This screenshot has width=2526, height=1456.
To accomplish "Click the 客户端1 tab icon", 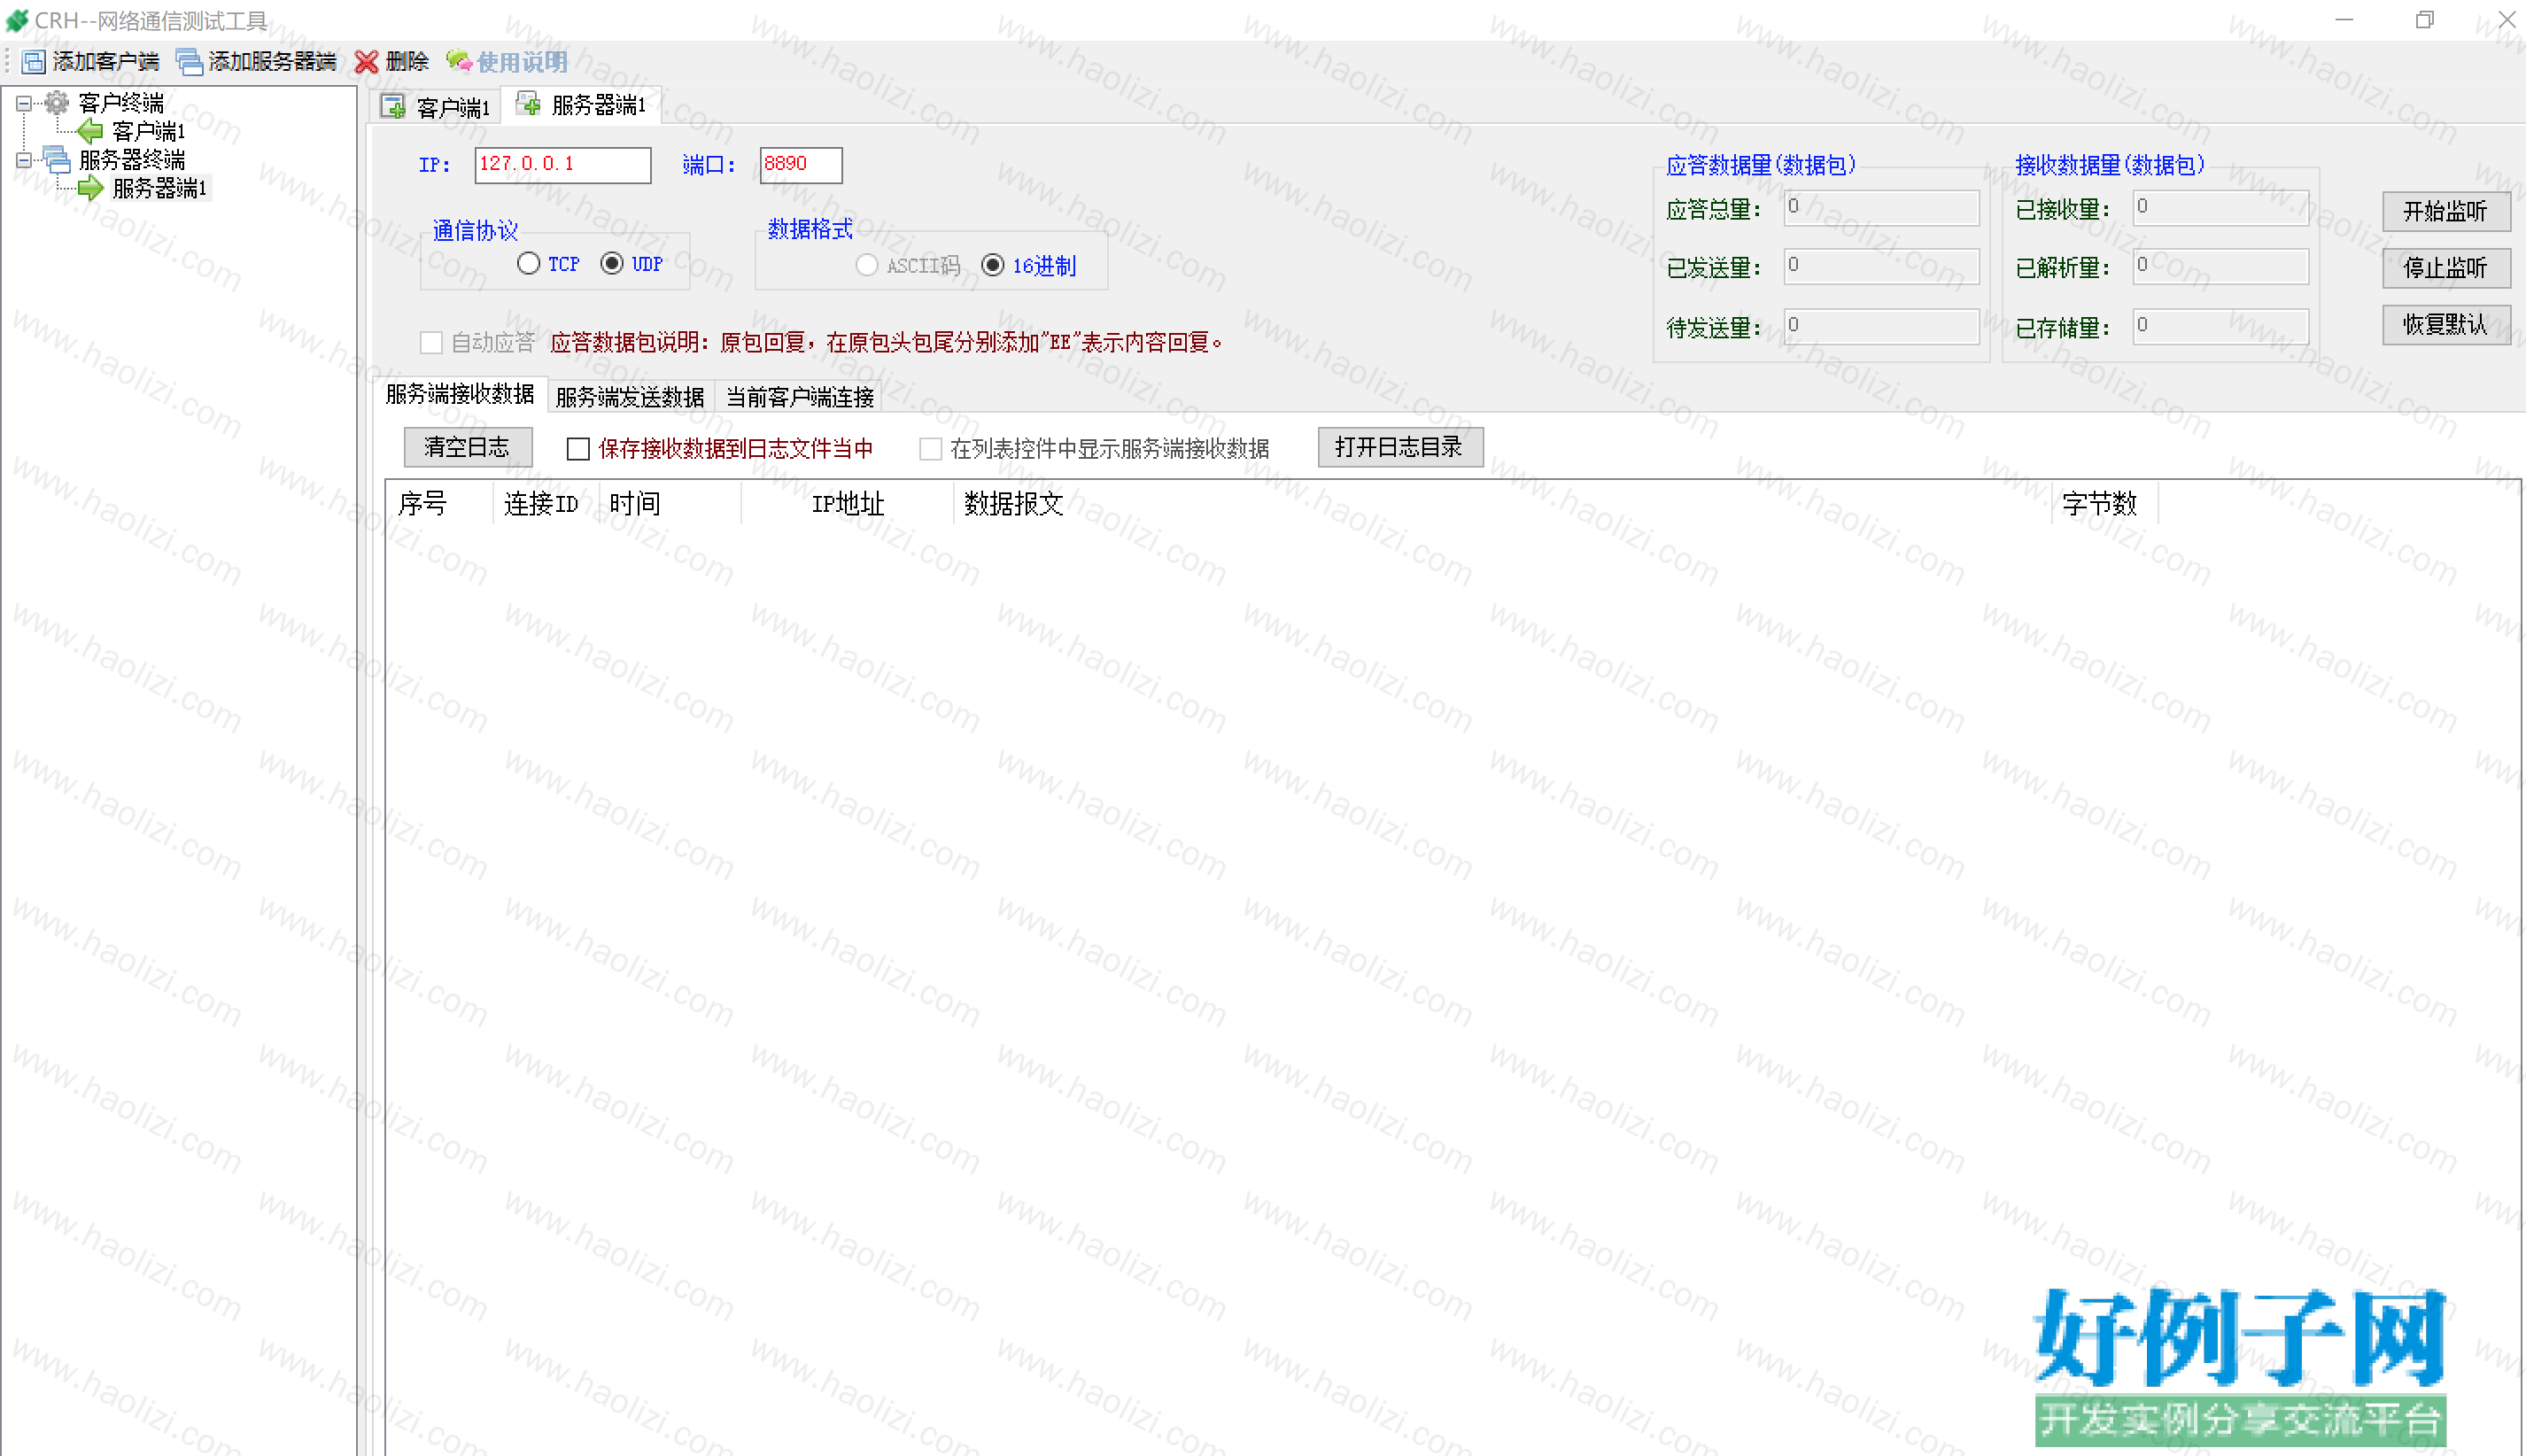I will 394,106.
